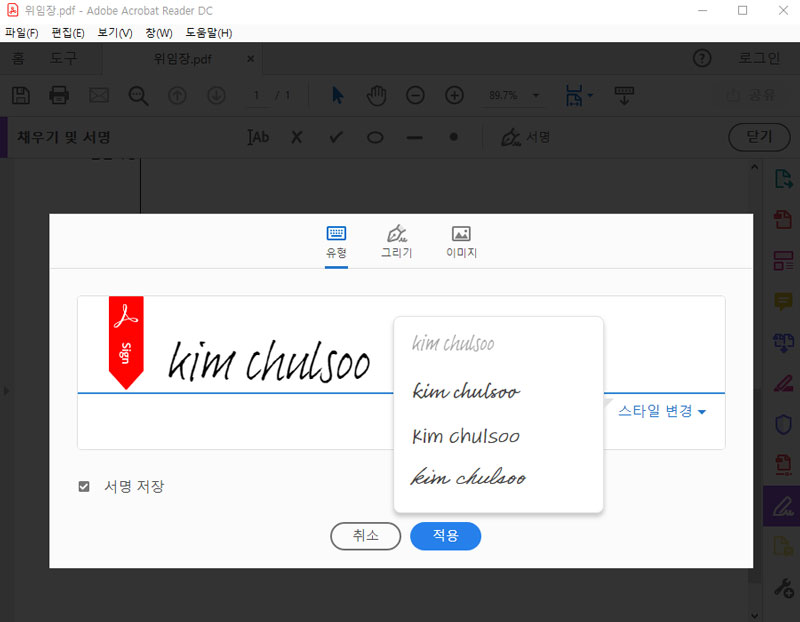Image resolution: width=800 pixels, height=622 pixels.
Task: Toggle the 서명 저장 checkbox
Action: tap(85, 487)
